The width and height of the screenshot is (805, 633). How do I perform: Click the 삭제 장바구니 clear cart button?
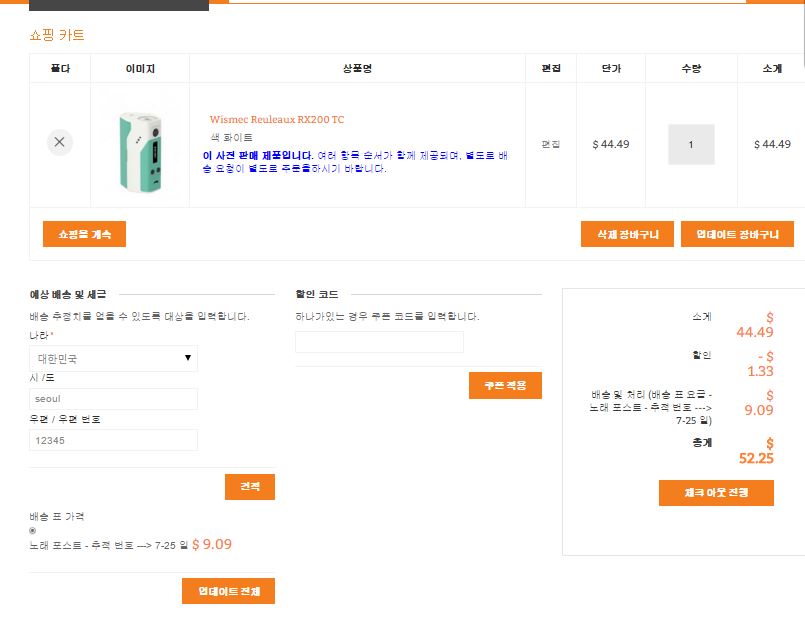click(x=627, y=234)
